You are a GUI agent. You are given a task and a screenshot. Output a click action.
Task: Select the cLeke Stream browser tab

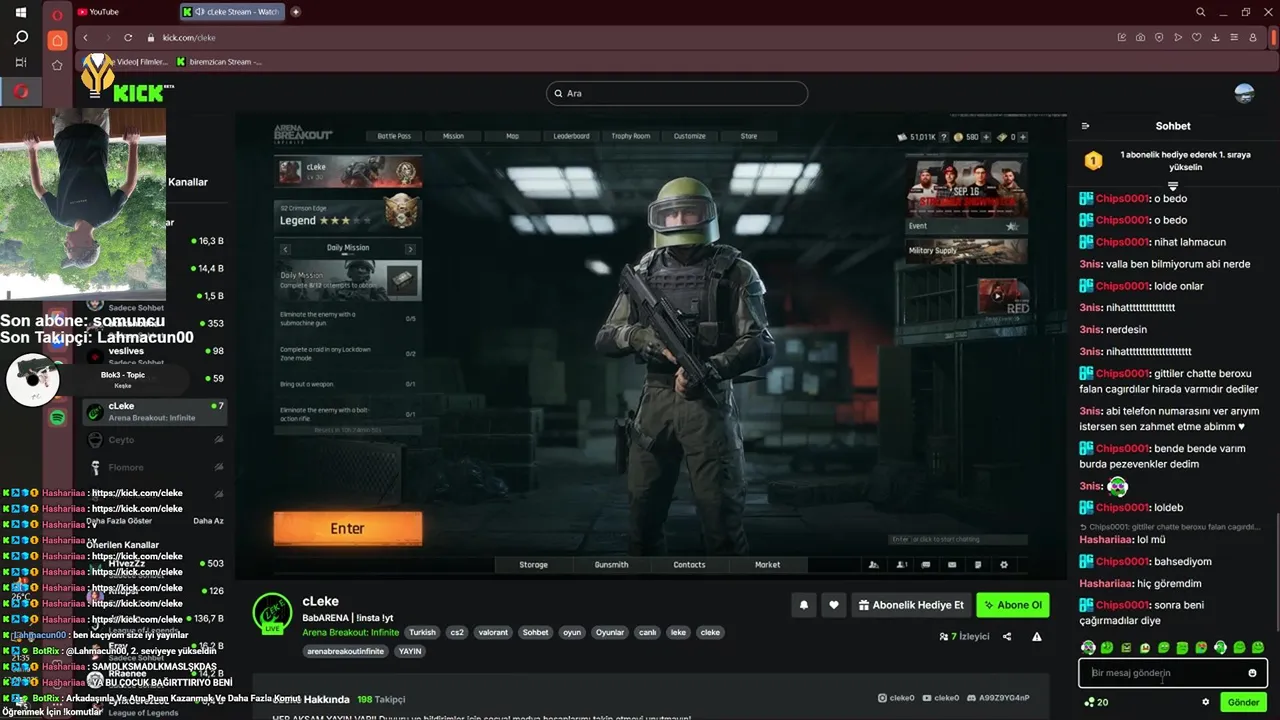[x=231, y=12]
